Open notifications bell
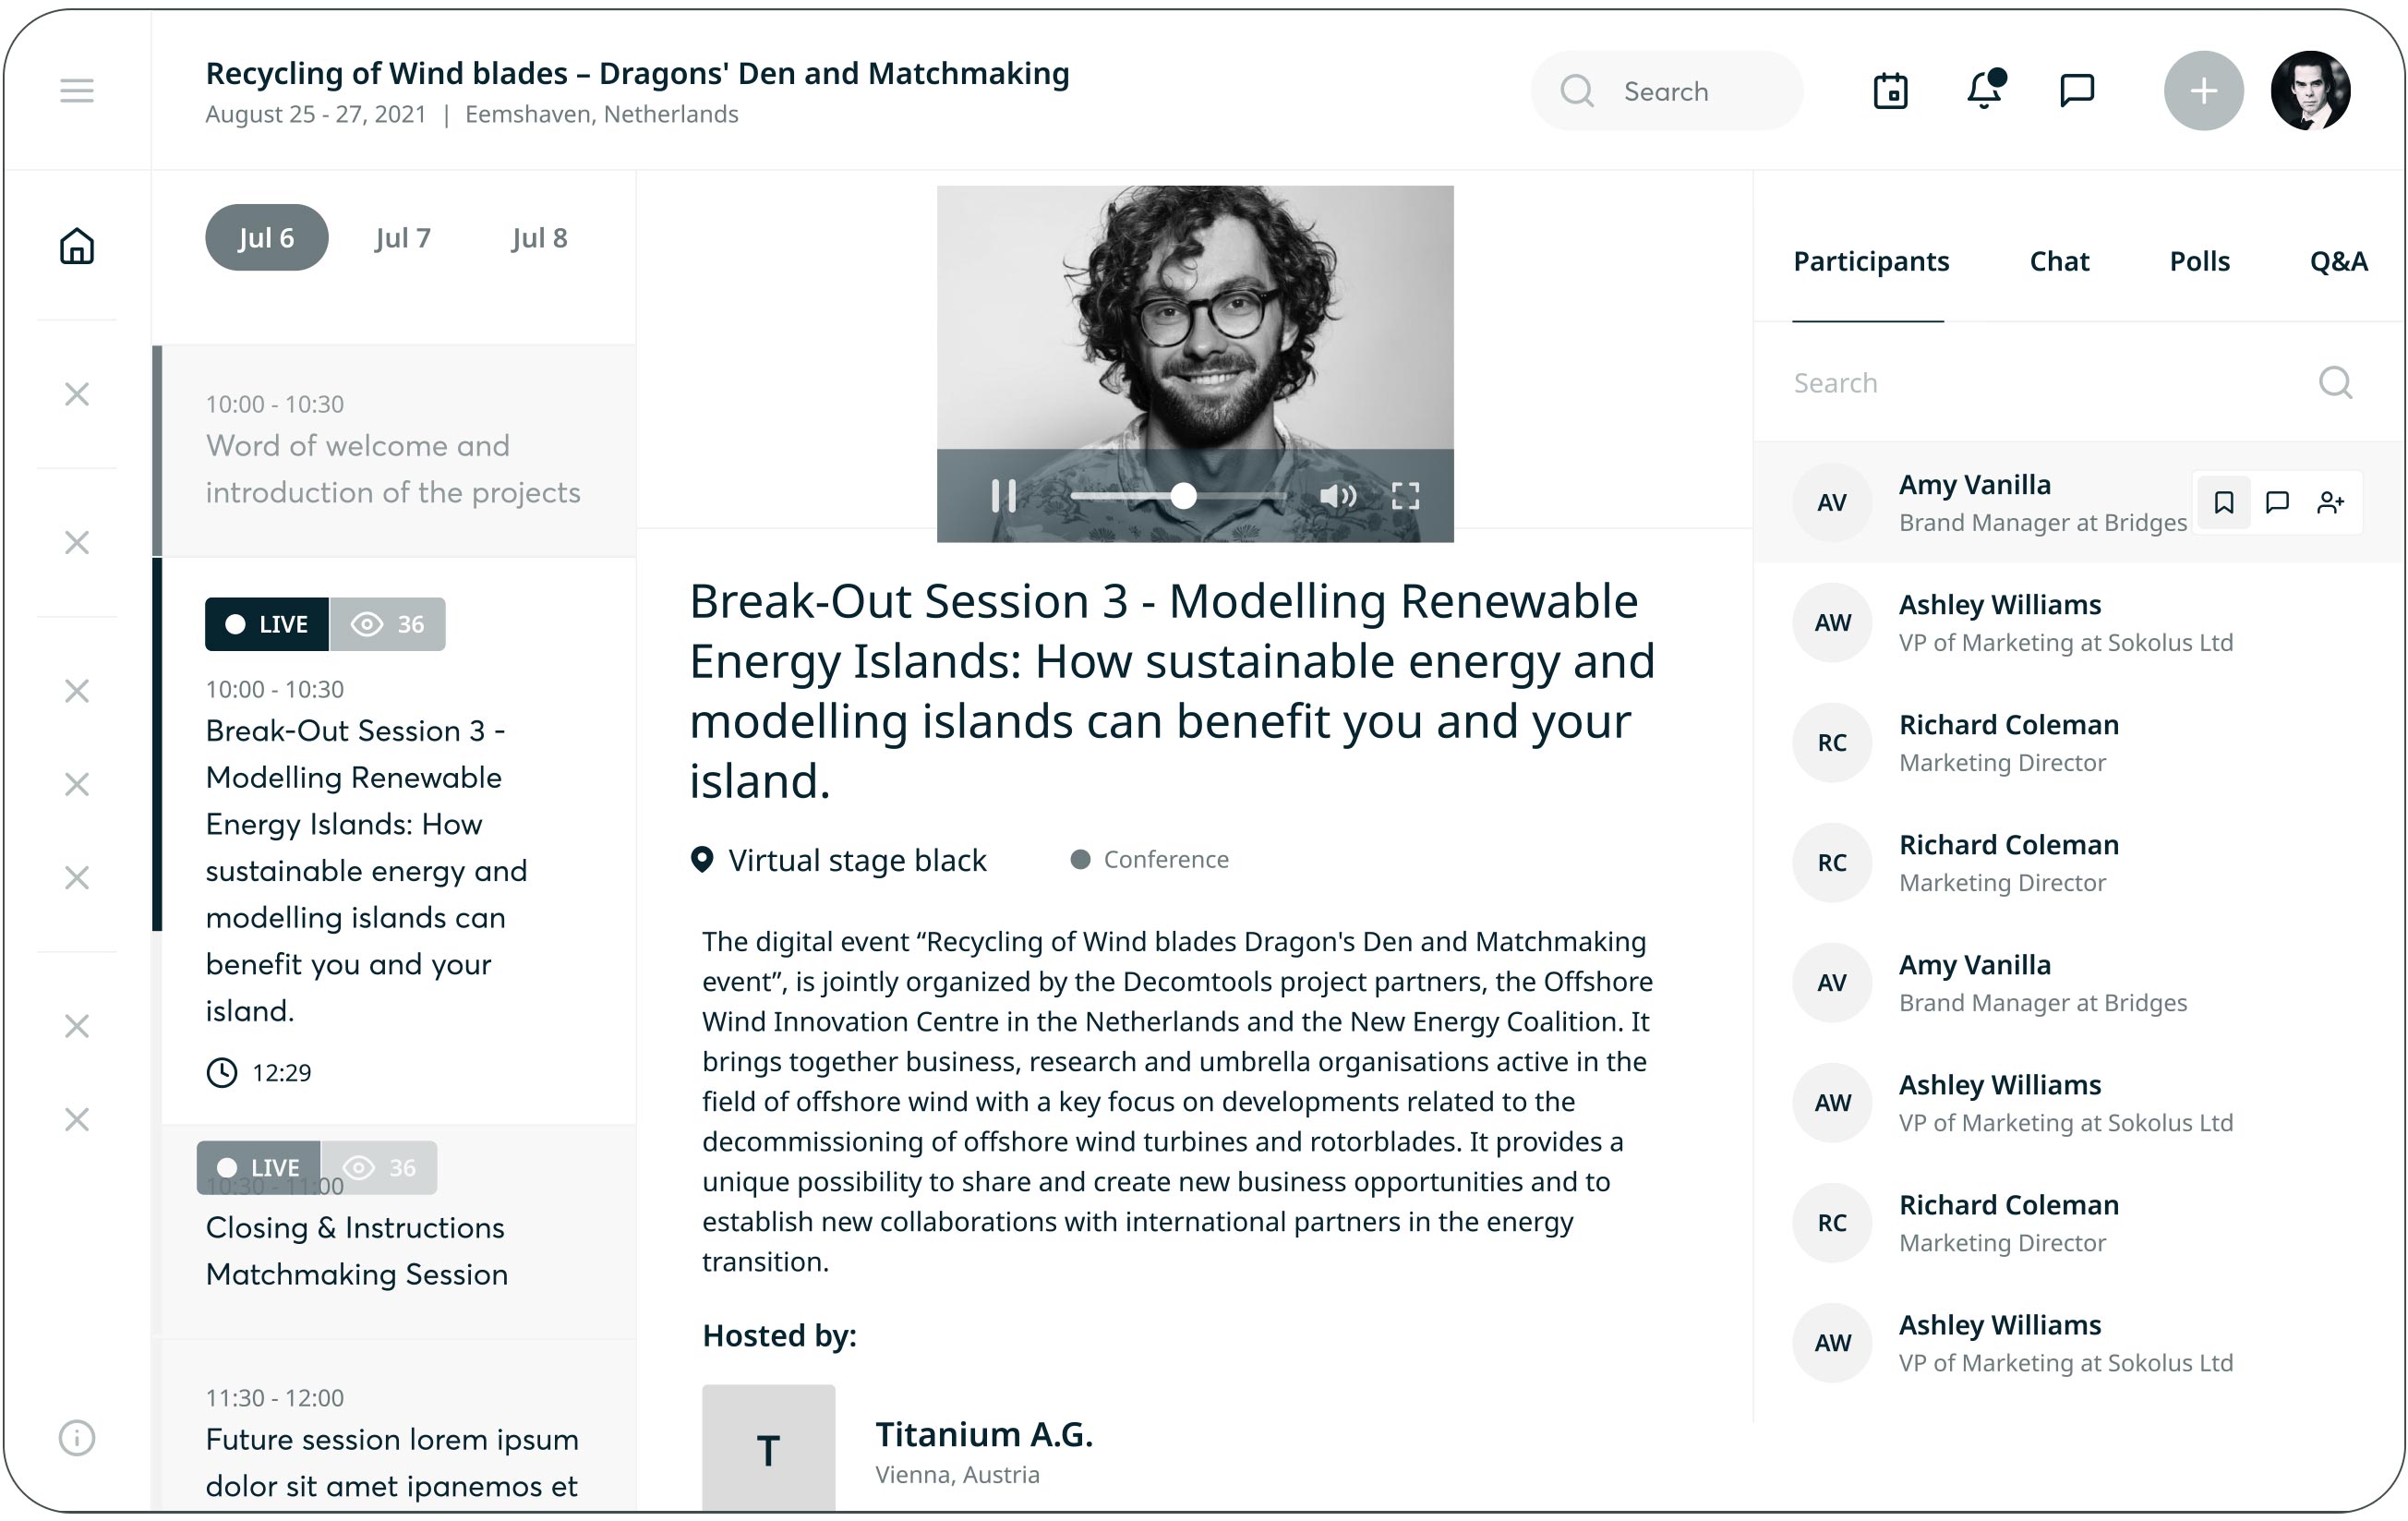This screenshot has width=2408, height=1521. coord(1984,91)
